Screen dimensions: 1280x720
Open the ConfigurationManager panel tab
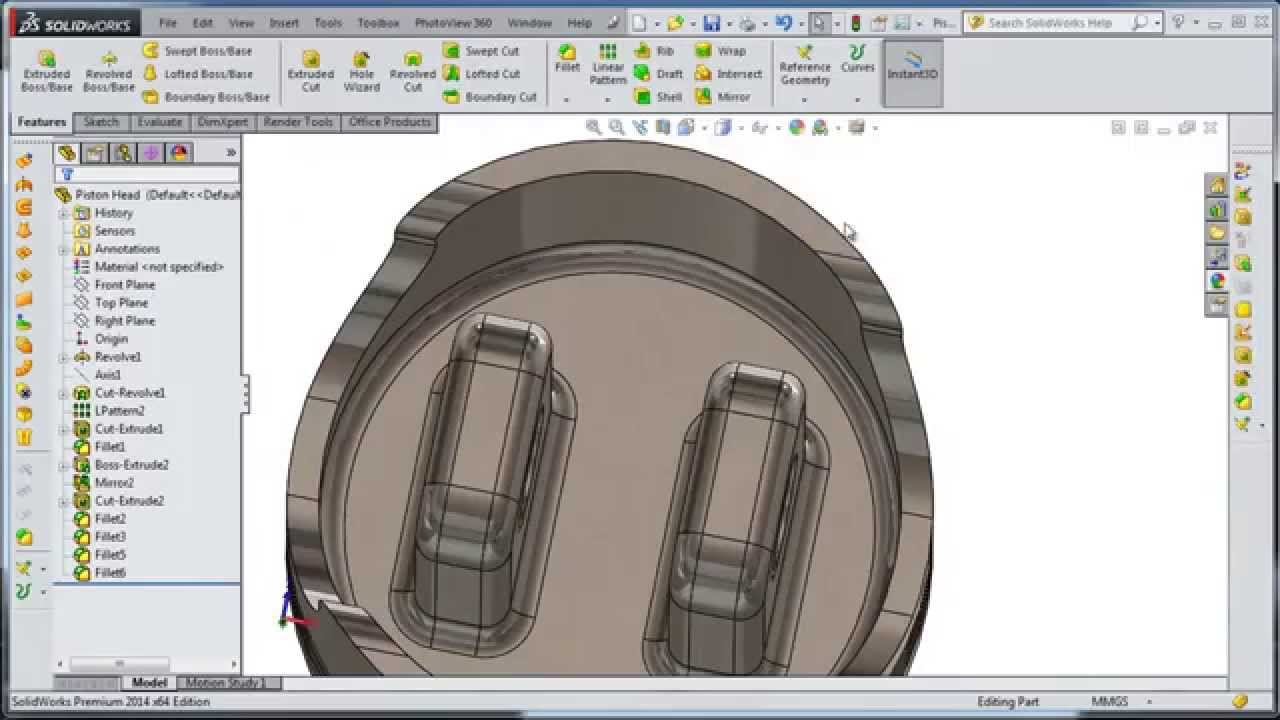pos(123,153)
